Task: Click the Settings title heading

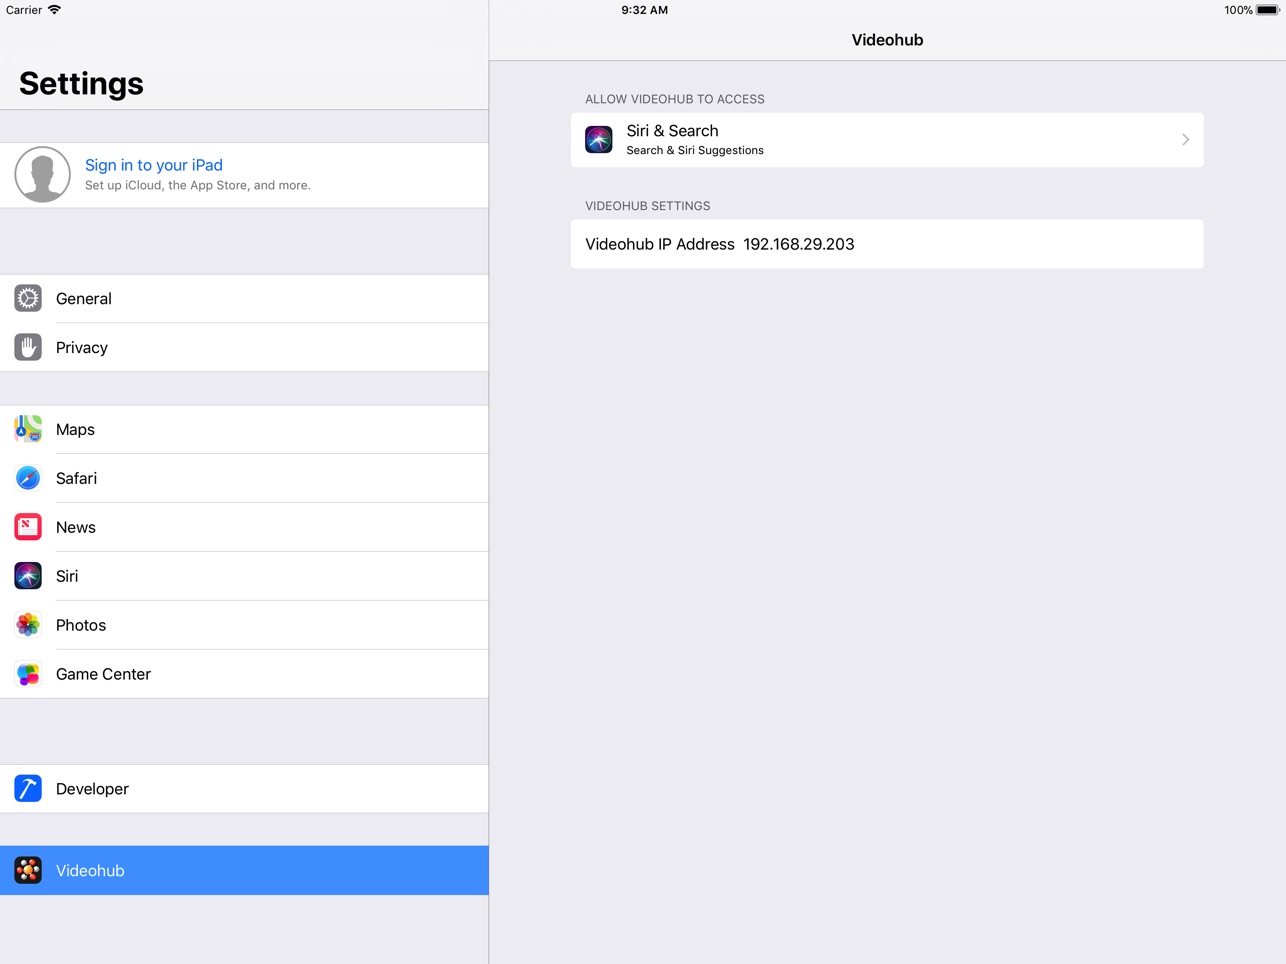Action: point(81,83)
